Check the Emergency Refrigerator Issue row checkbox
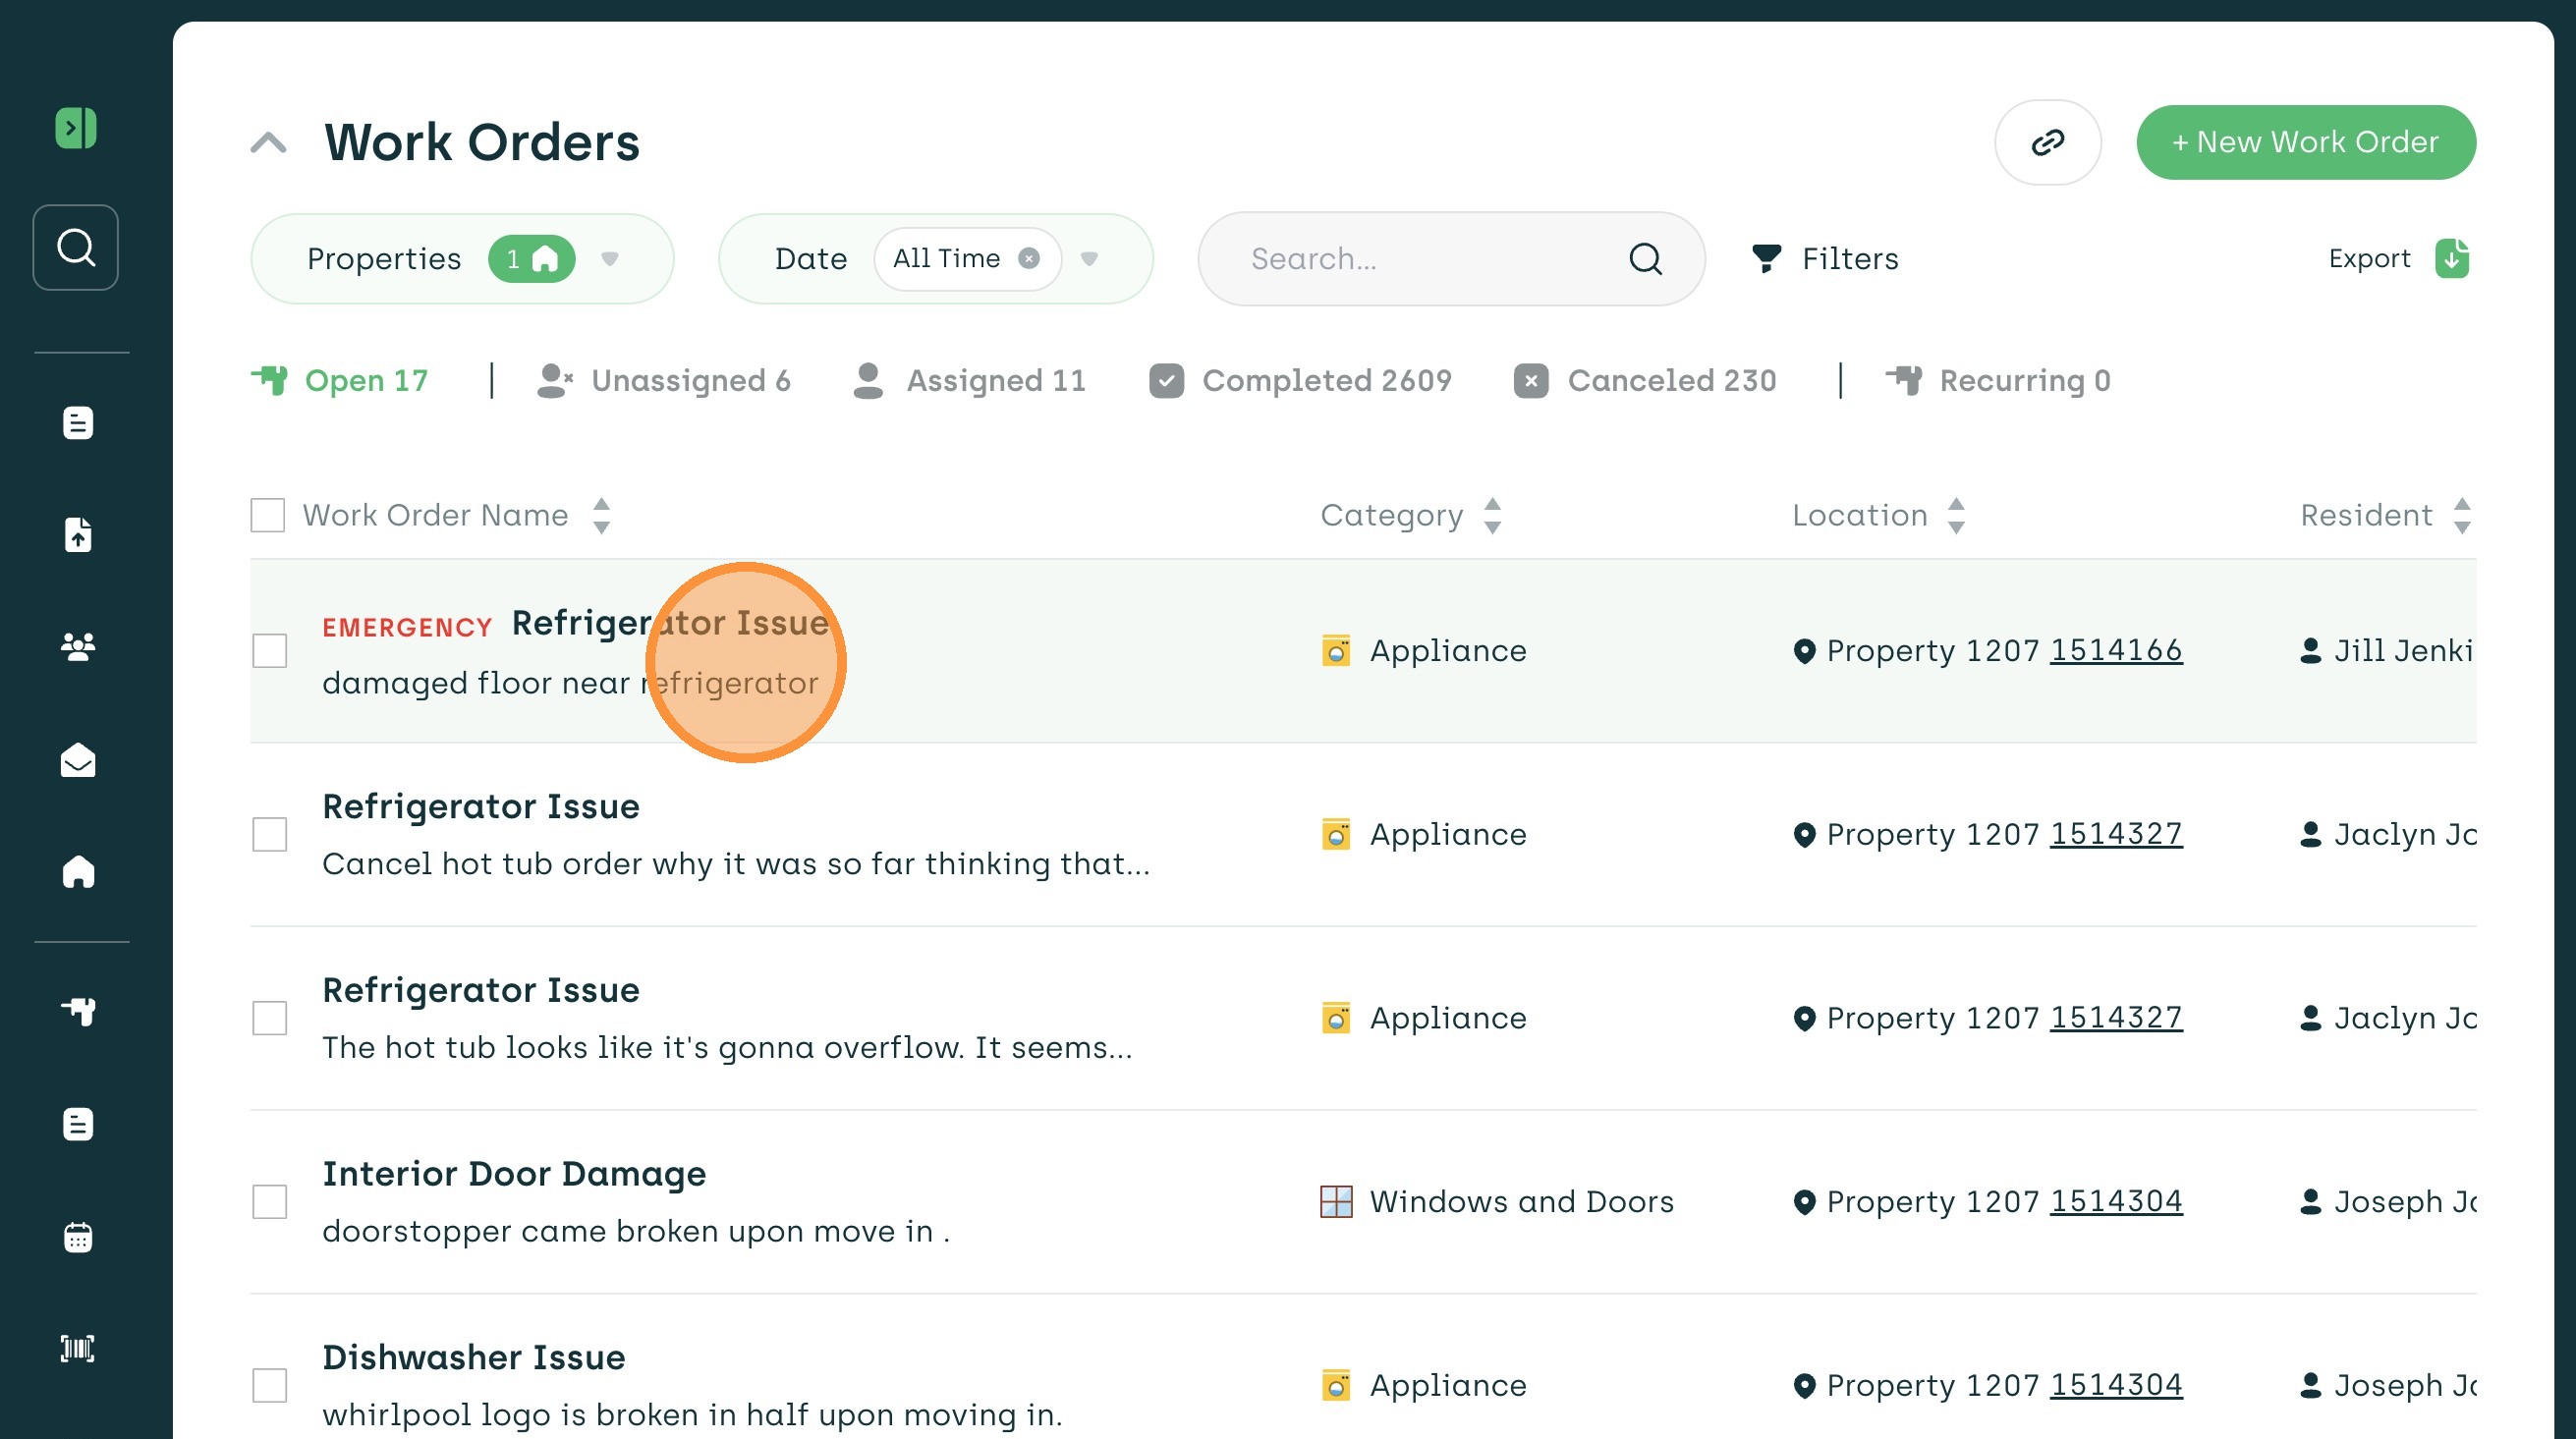Viewport: 2576px width, 1439px height. 269,651
